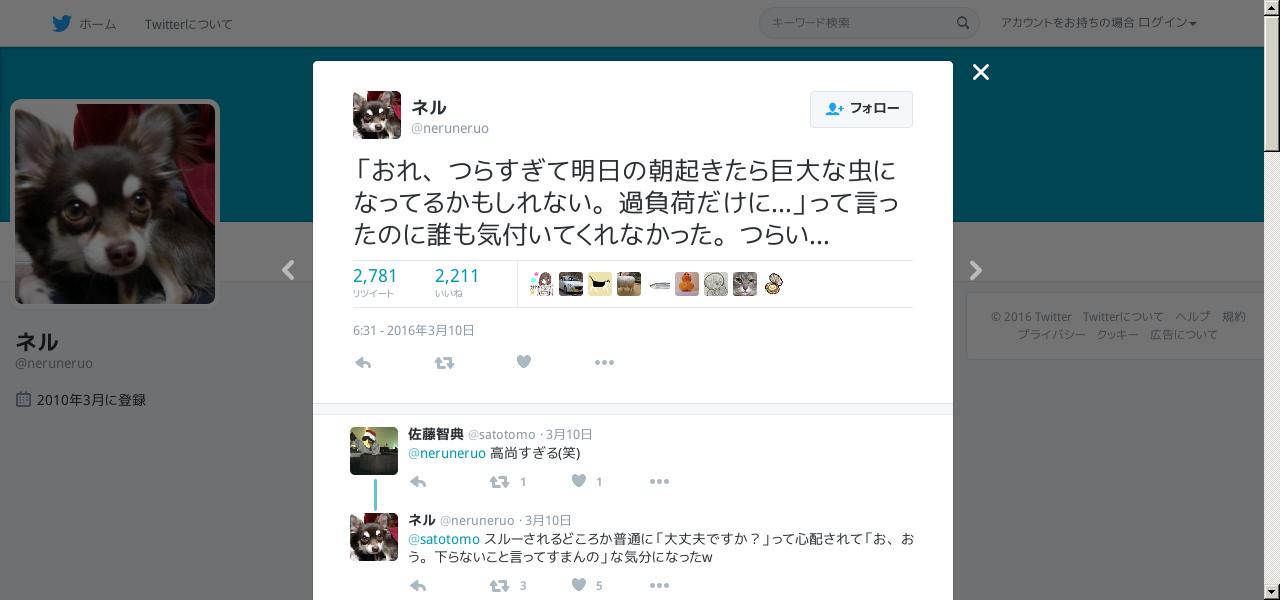The width and height of the screenshot is (1280, 600).
Task: Retweet 佐藤智典's reply tweet
Action: (499, 482)
